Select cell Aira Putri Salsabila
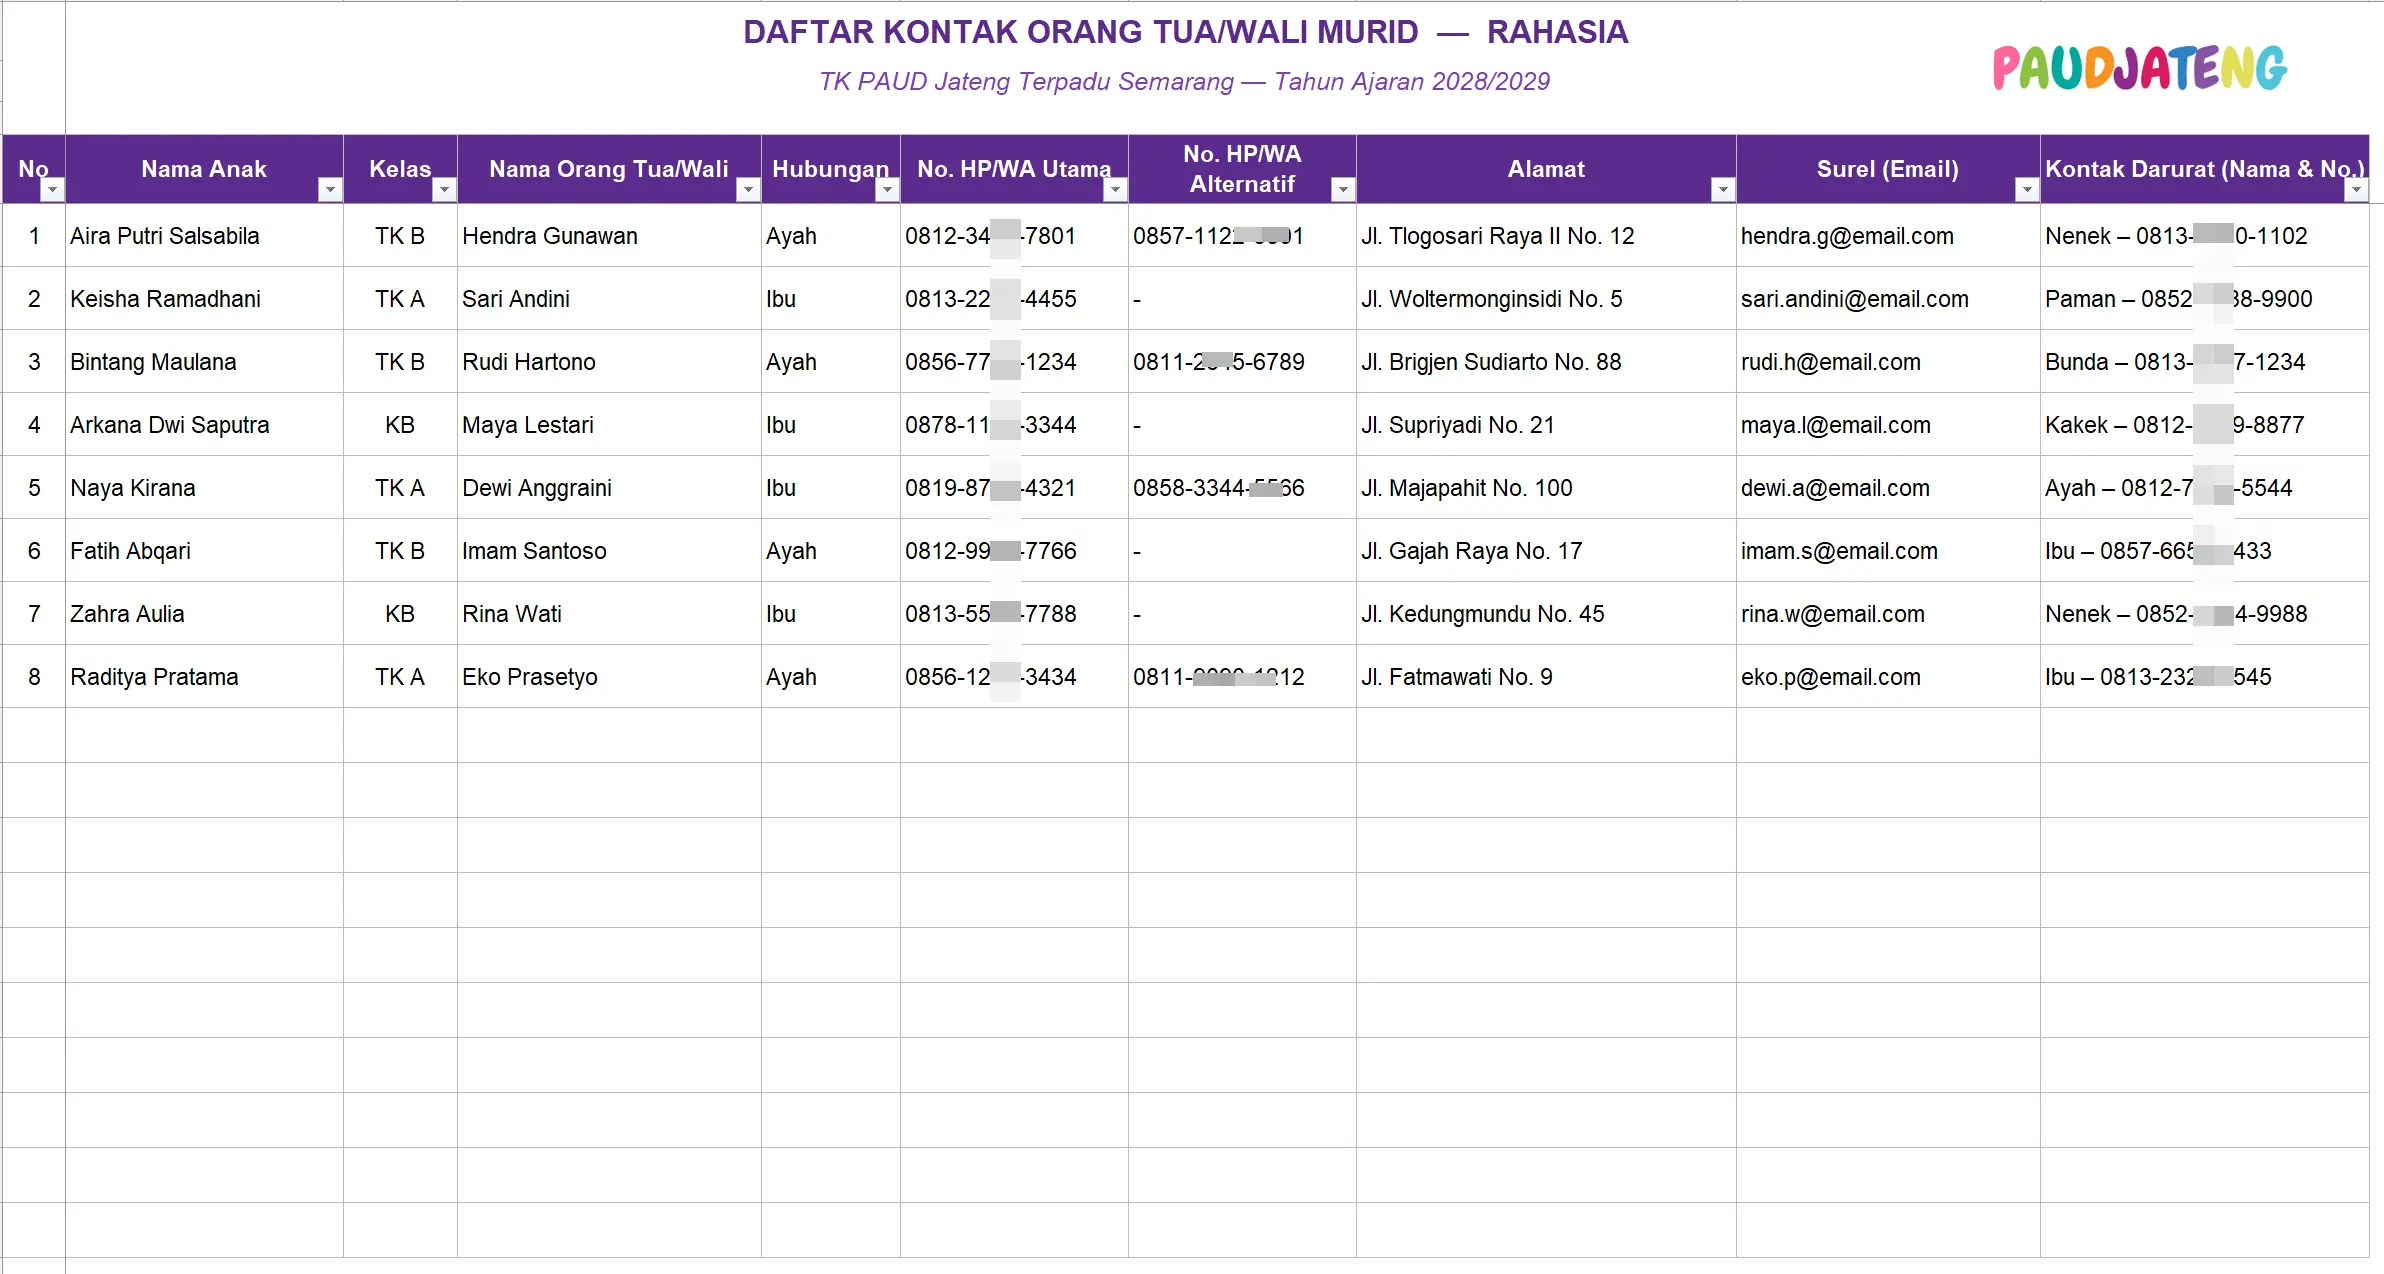The height and width of the screenshot is (1274, 2384). pyautogui.click(x=204, y=236)
